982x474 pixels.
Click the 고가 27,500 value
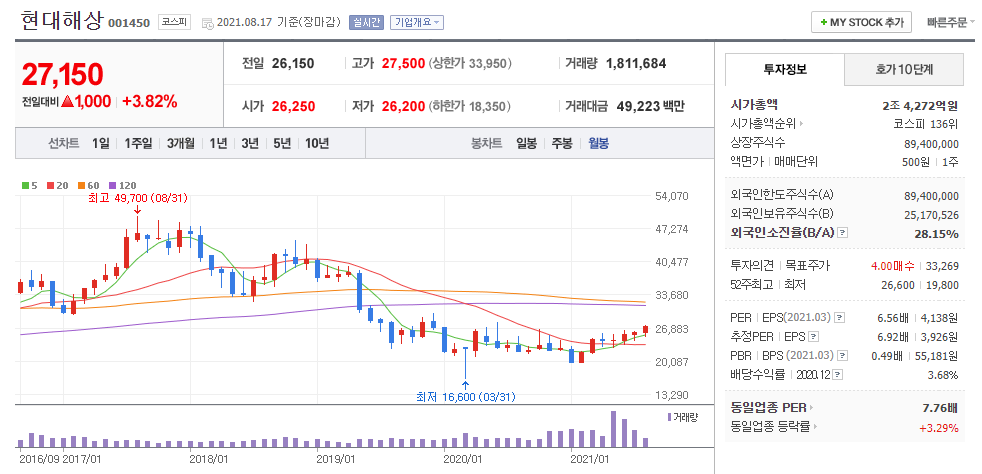click(x=403, y=63)
